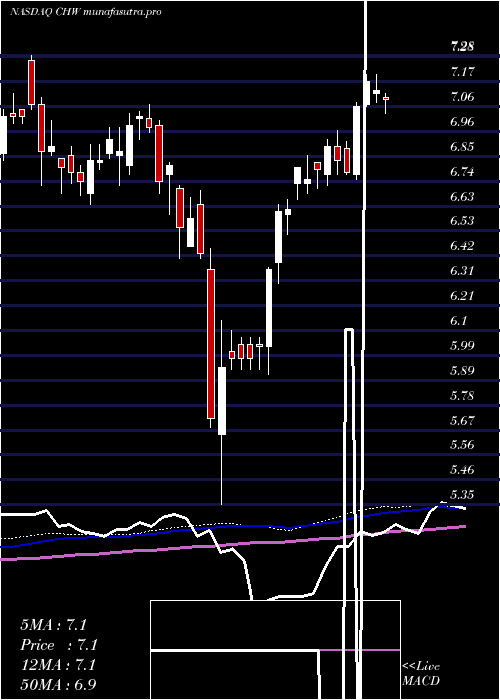Click the 6.74 price axis label

pos(462,171)
